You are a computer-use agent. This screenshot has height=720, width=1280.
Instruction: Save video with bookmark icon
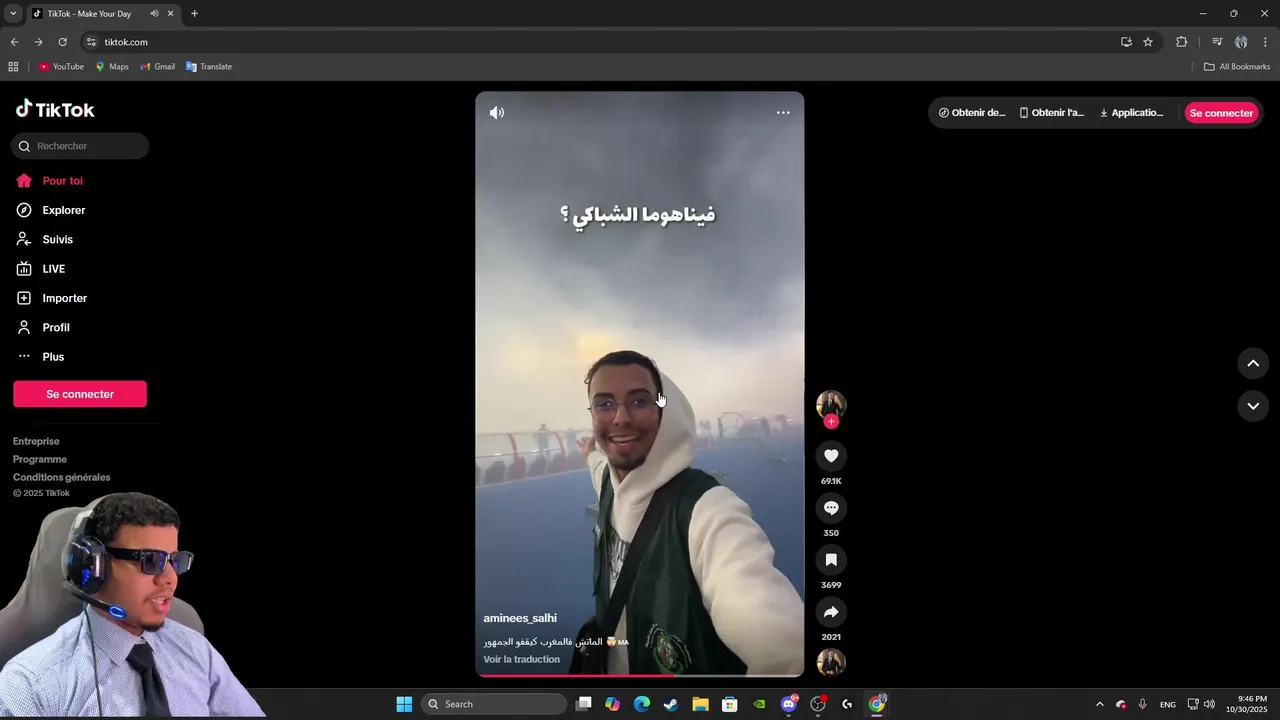831,560
